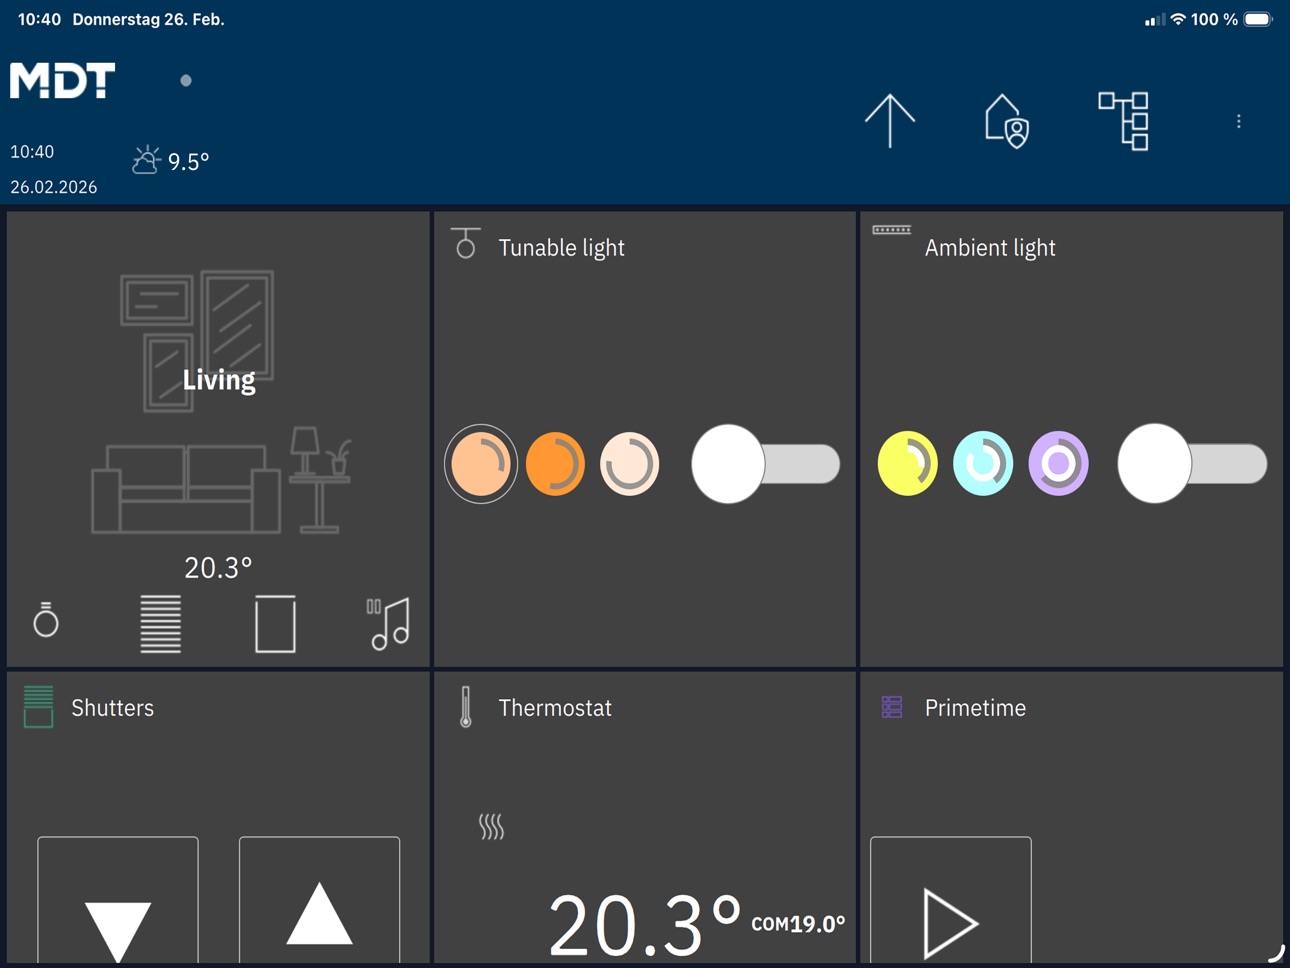Viewport: 1290px width, 968px height.
Task: Select the pale cream Tunable light preset
Action: click(630, 464)
